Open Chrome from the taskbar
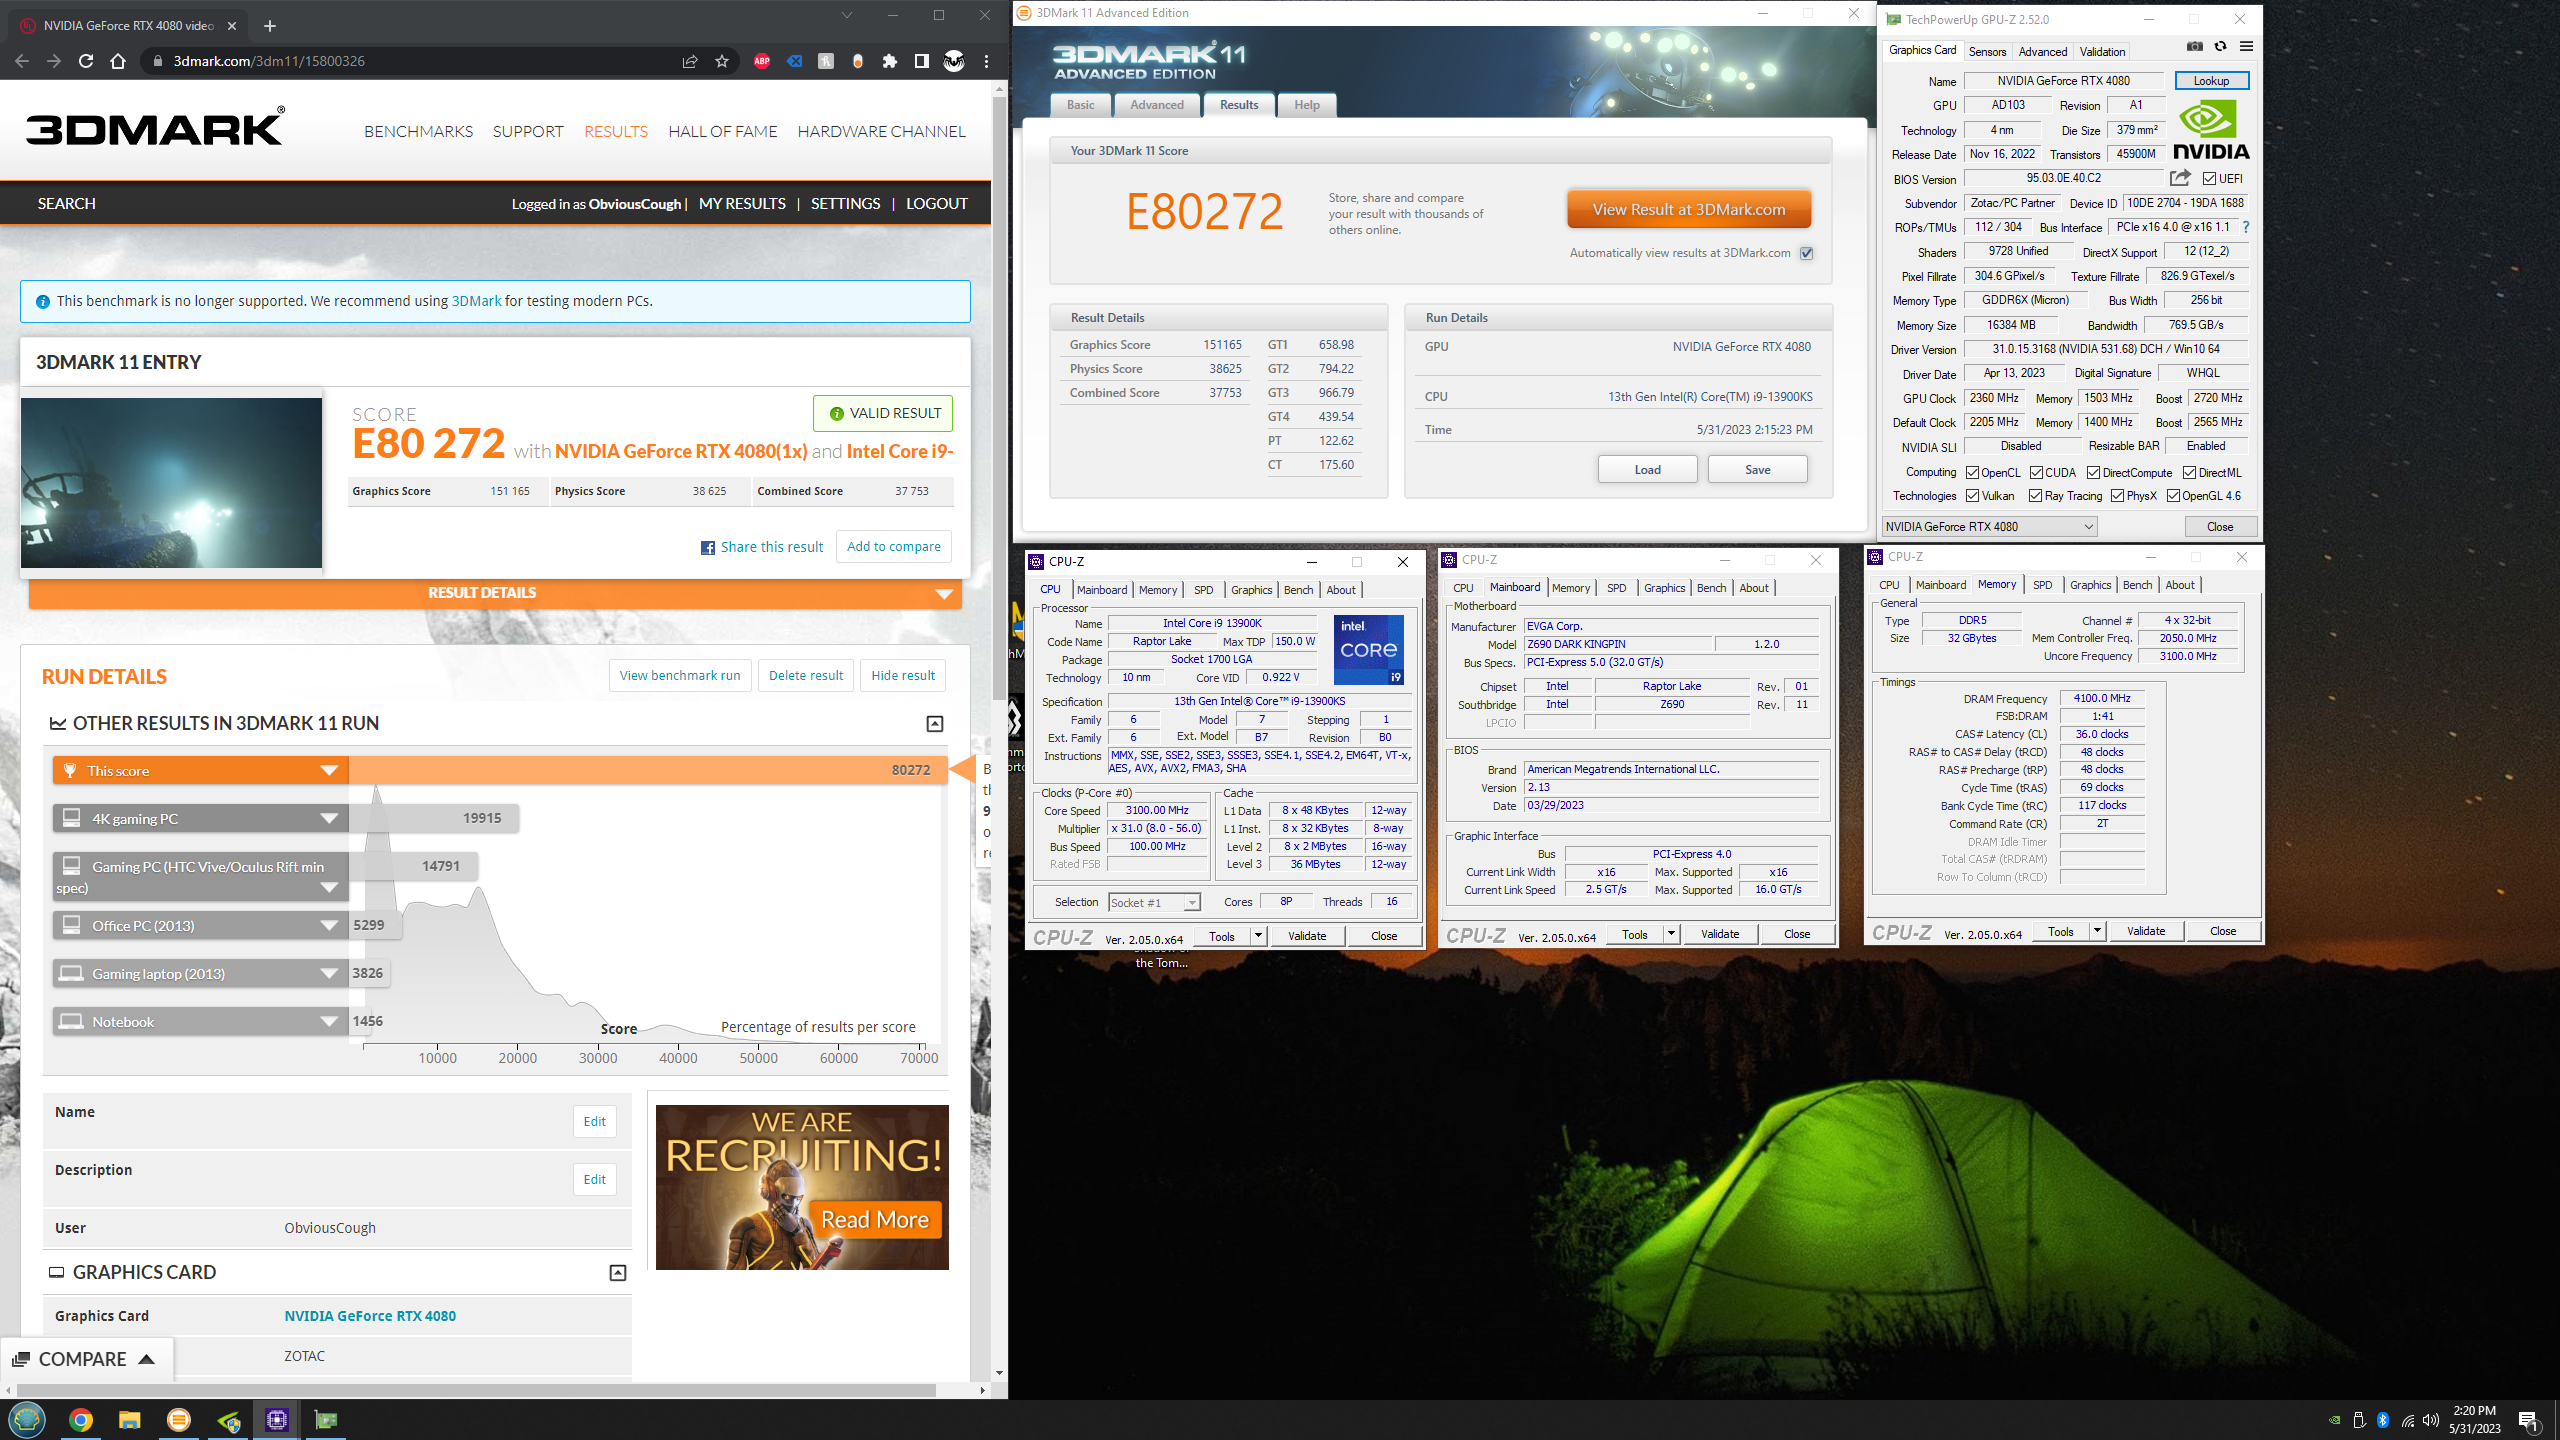Image resolution: width=2560 pixels, height=1440 pixels. click(81, 1419)
